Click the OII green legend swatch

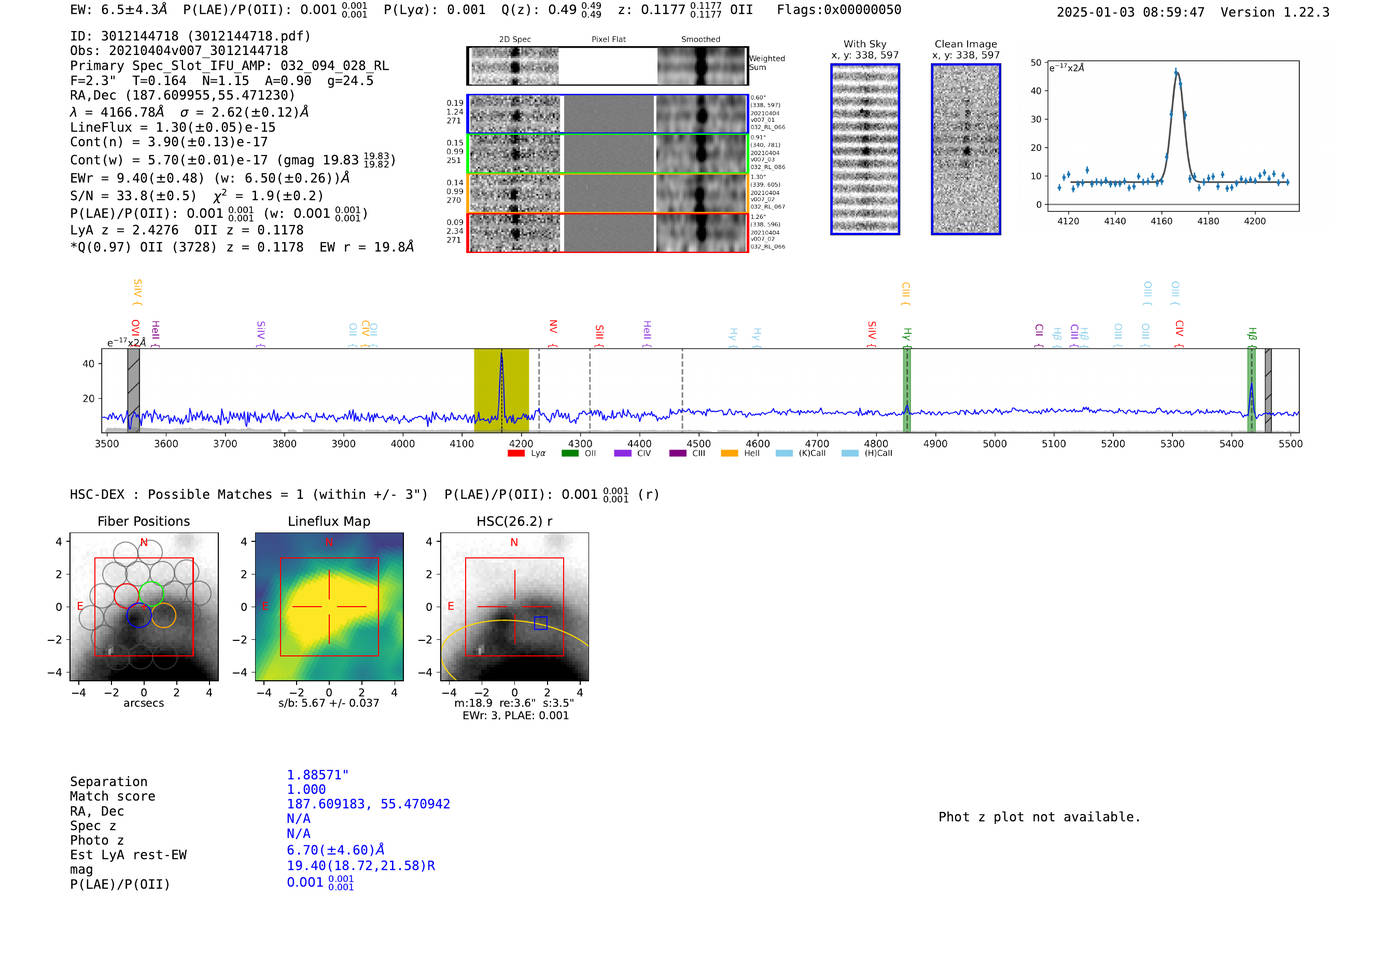point(570,453)
